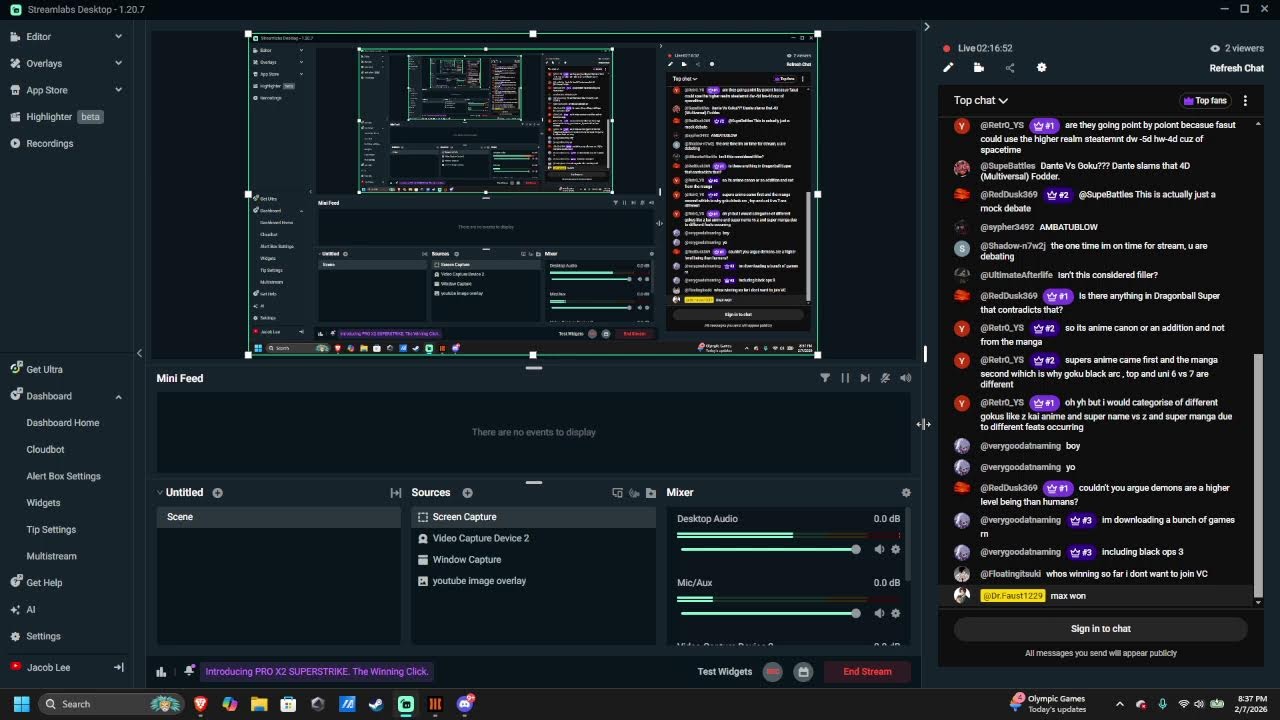
Task: Open Cloudbot settings
Action: click(45, 450)
